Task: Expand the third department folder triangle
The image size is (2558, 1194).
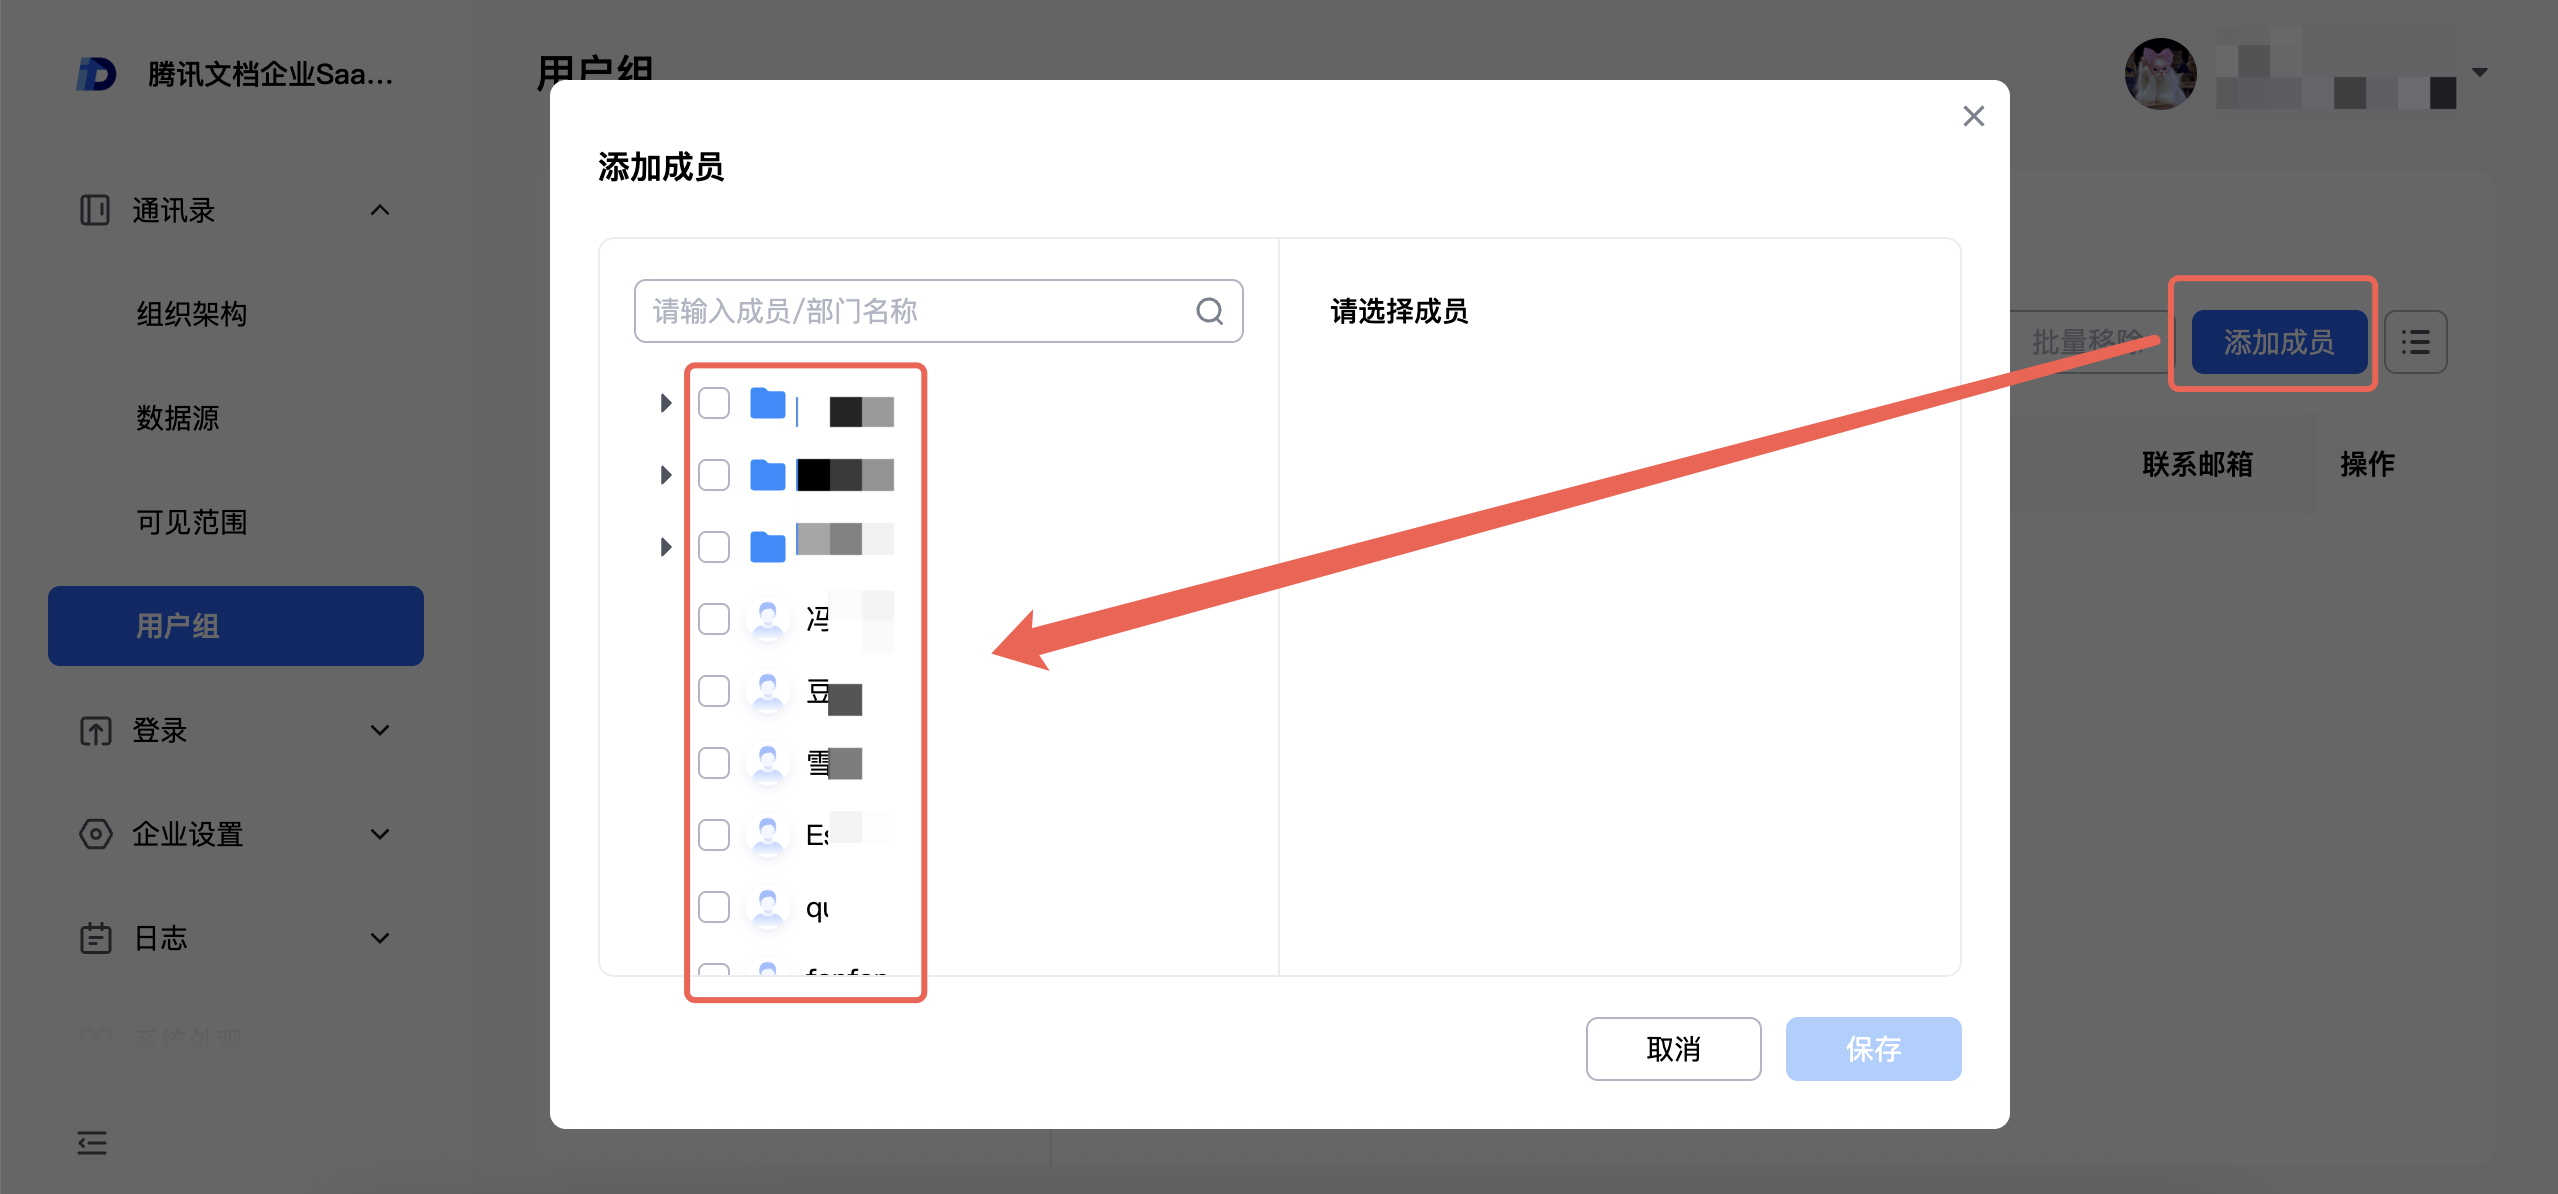Action: (x=665, y=547)
